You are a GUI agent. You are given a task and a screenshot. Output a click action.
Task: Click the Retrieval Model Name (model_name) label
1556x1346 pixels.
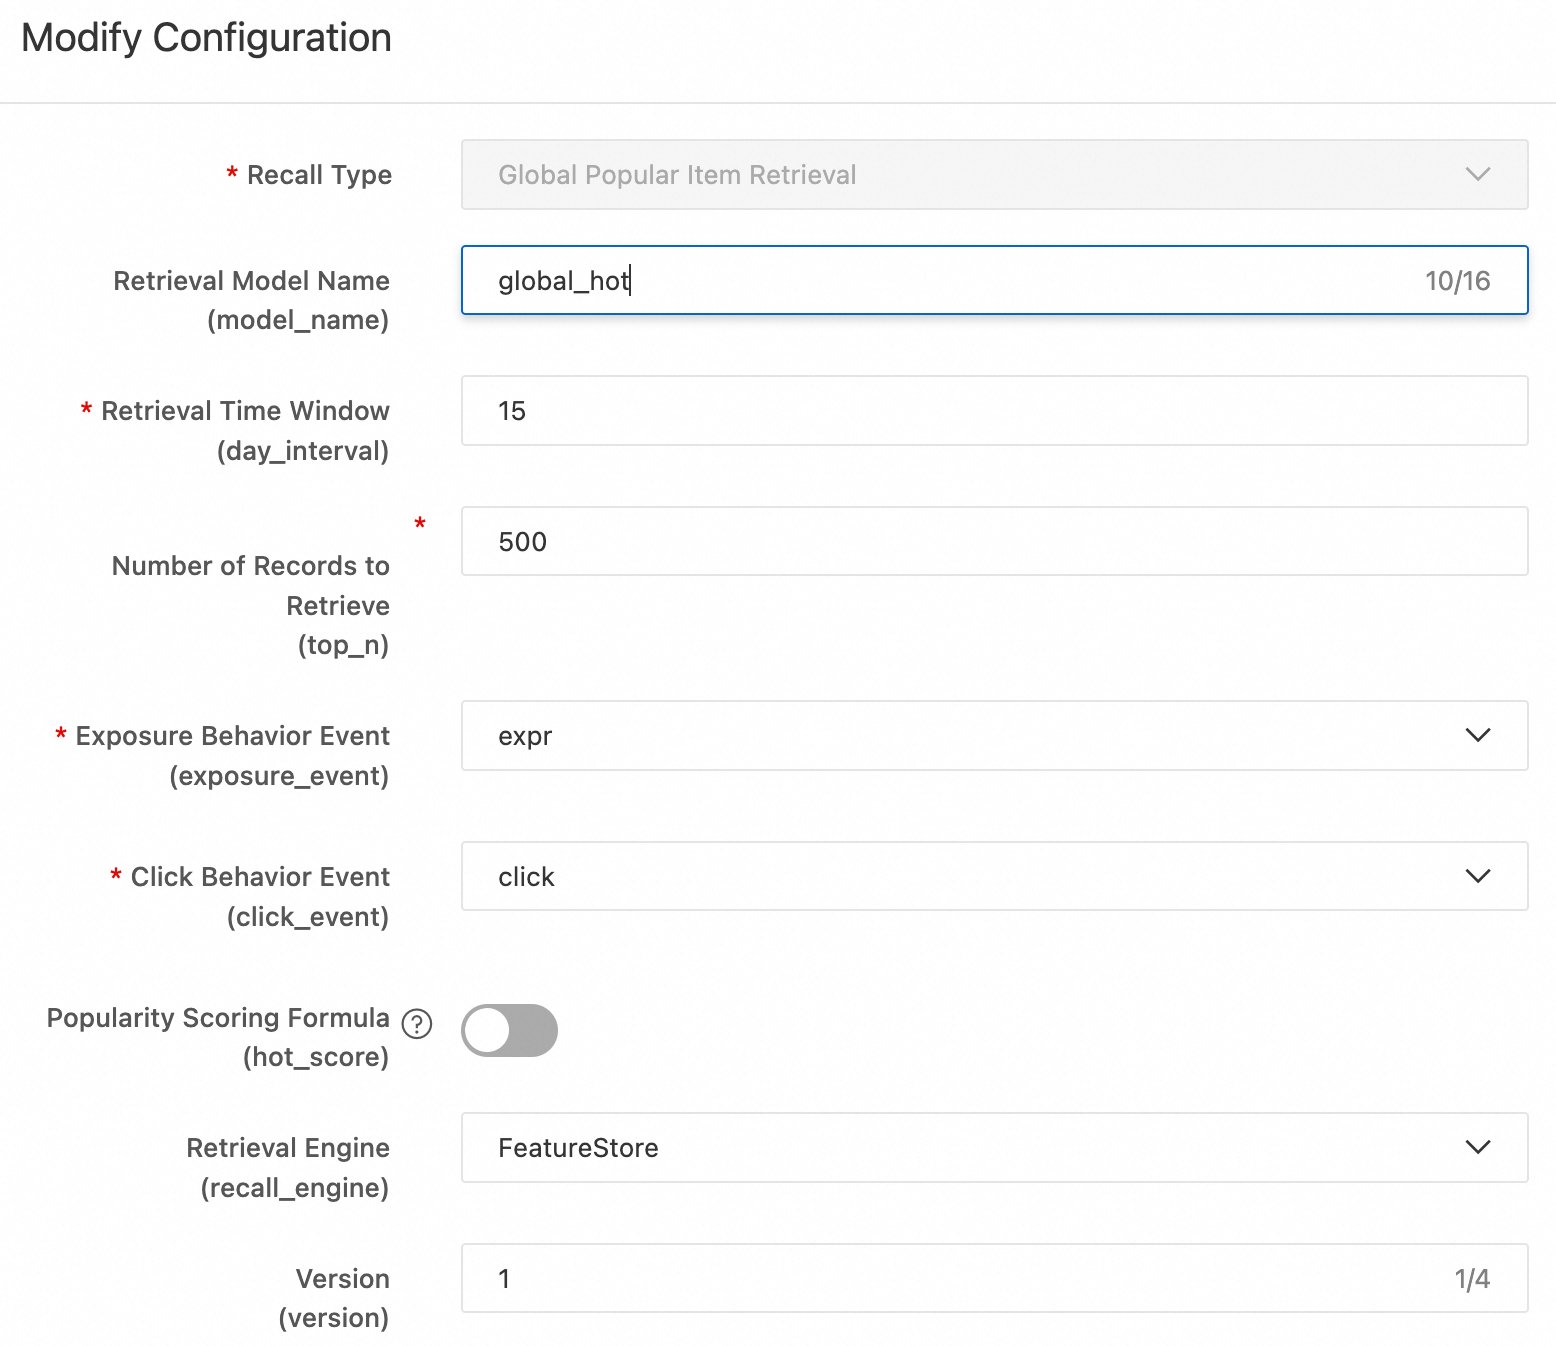tap(251, 300)
